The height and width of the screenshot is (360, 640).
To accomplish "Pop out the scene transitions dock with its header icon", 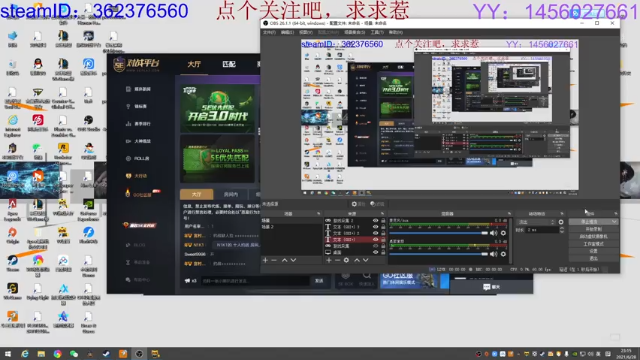I will click(562, 213).
